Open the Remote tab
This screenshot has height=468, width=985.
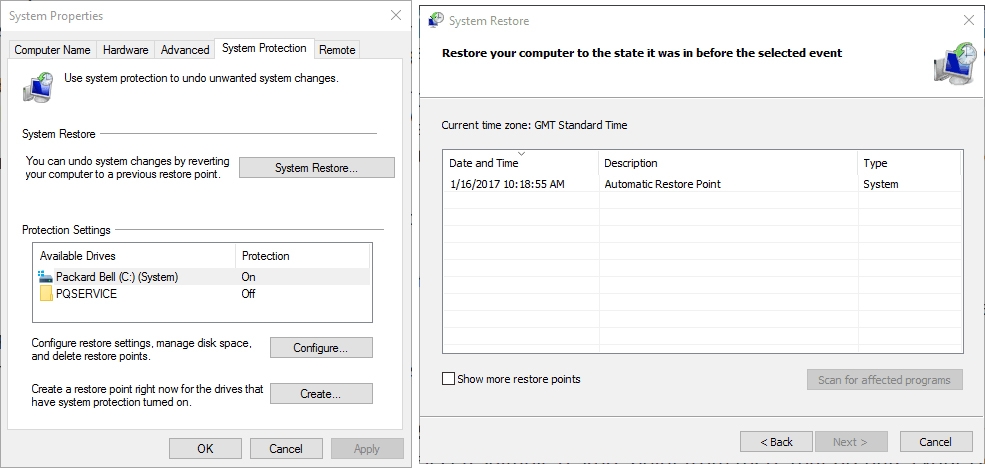(x=337, y=50)
